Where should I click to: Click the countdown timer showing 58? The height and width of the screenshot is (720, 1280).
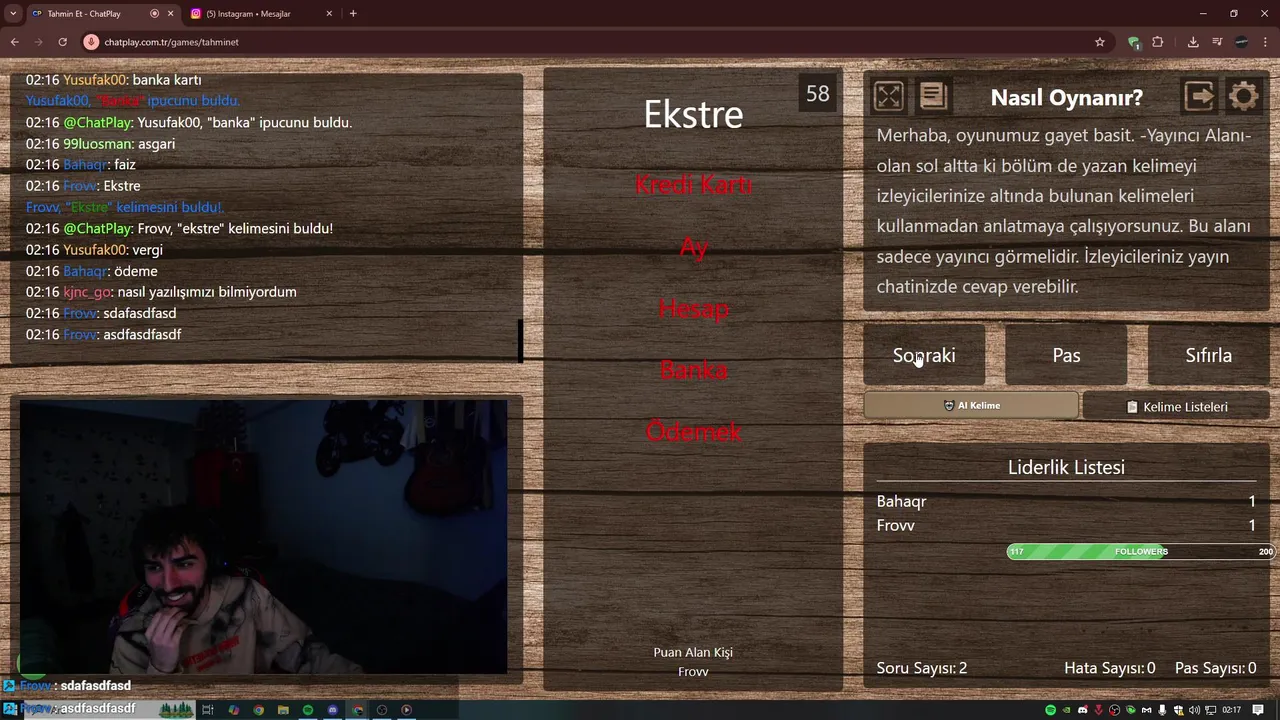coord(818,94)
